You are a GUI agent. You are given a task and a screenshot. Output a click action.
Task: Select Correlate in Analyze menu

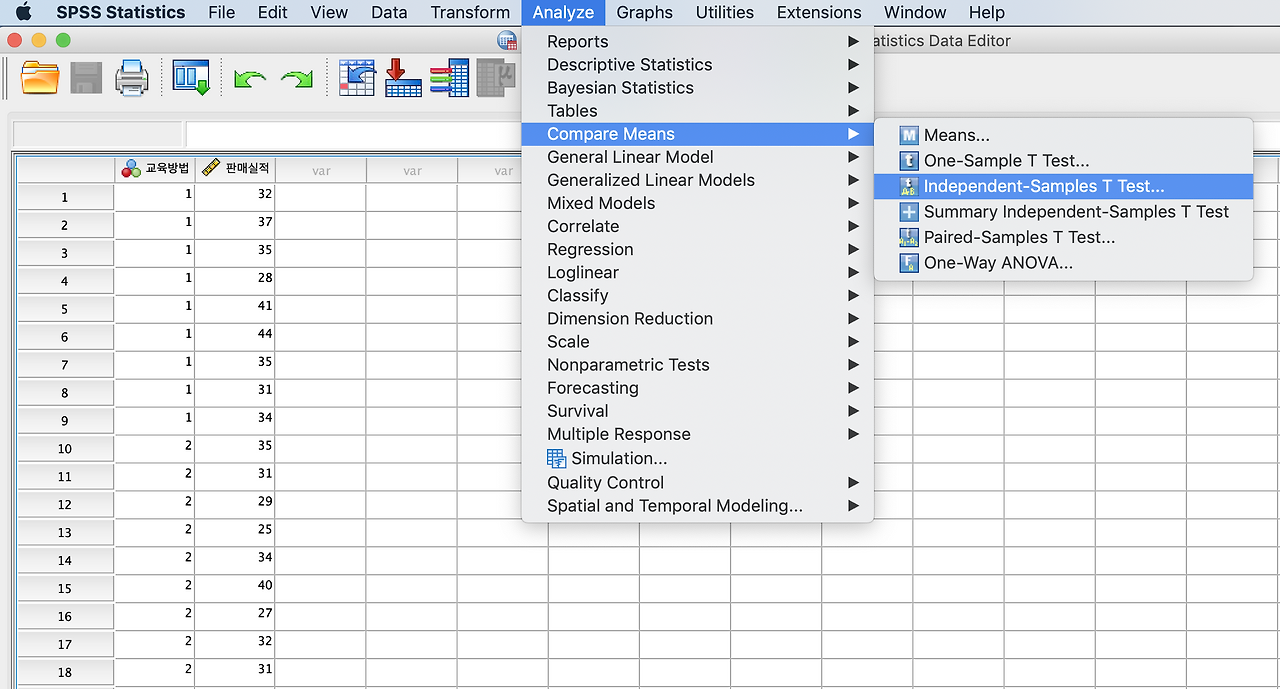click(697, 226)
